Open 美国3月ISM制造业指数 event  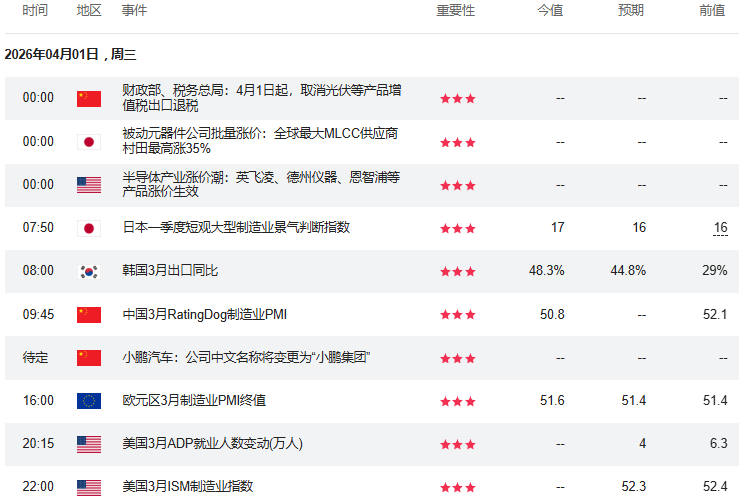pyautogui.click(x=188, y=486)
